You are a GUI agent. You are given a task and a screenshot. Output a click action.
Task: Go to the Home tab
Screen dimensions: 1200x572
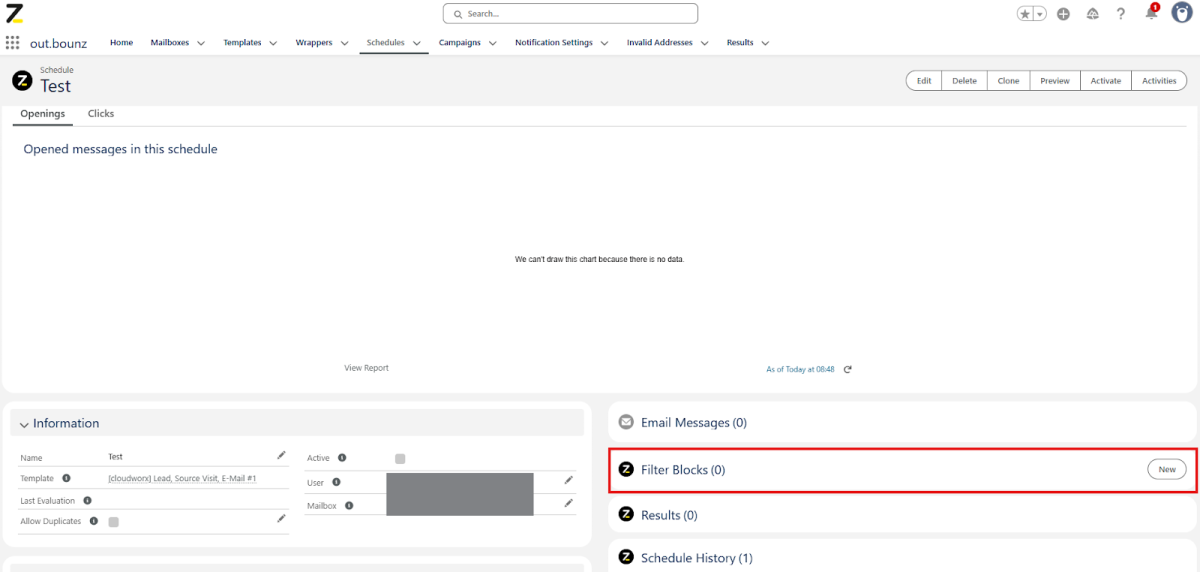[x=121, y=43]
